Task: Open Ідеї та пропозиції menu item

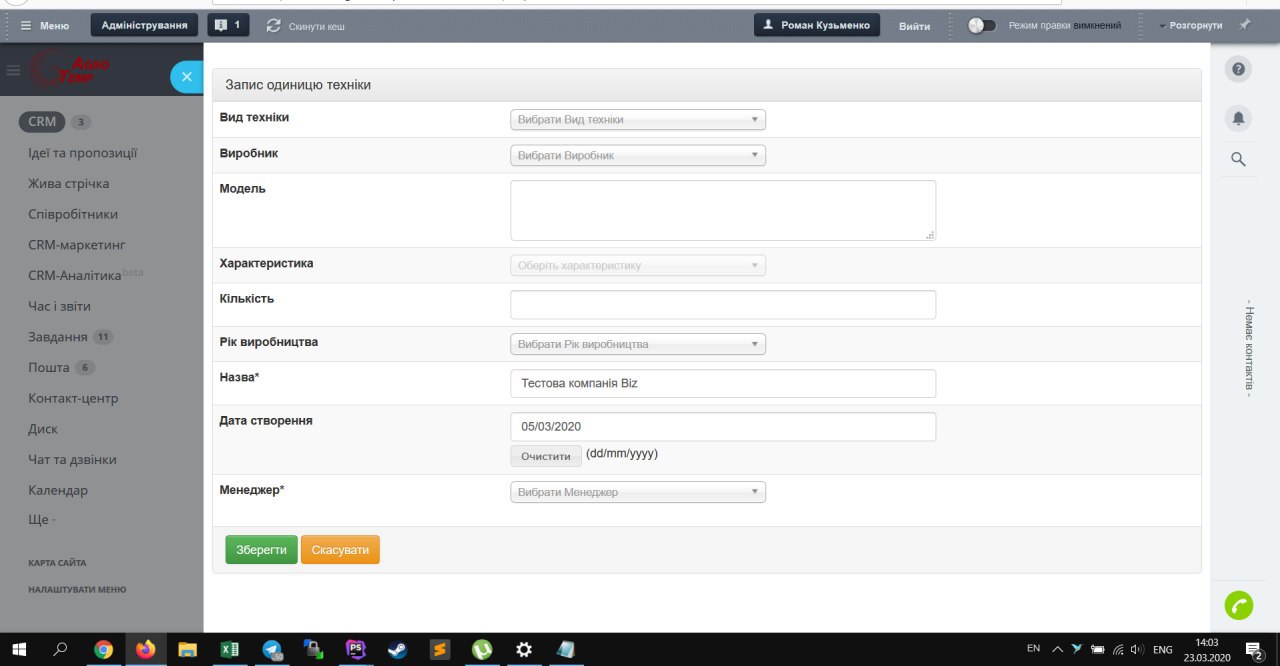Action: (x=83, y=153)
